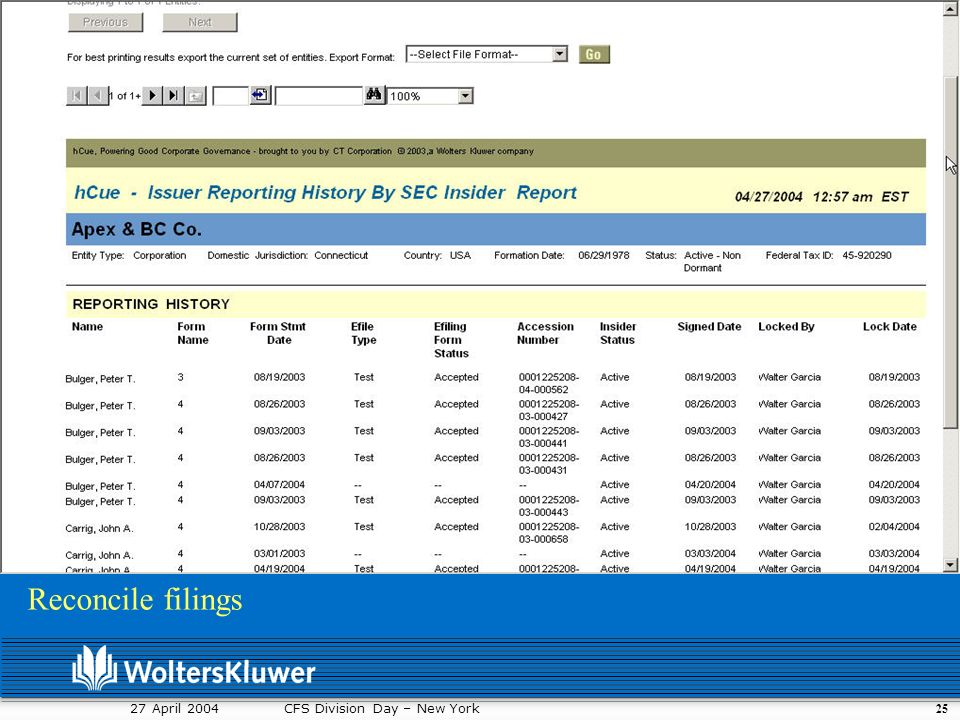960x720 pixels.
Task: Click the page number input box
Action: 230,96
